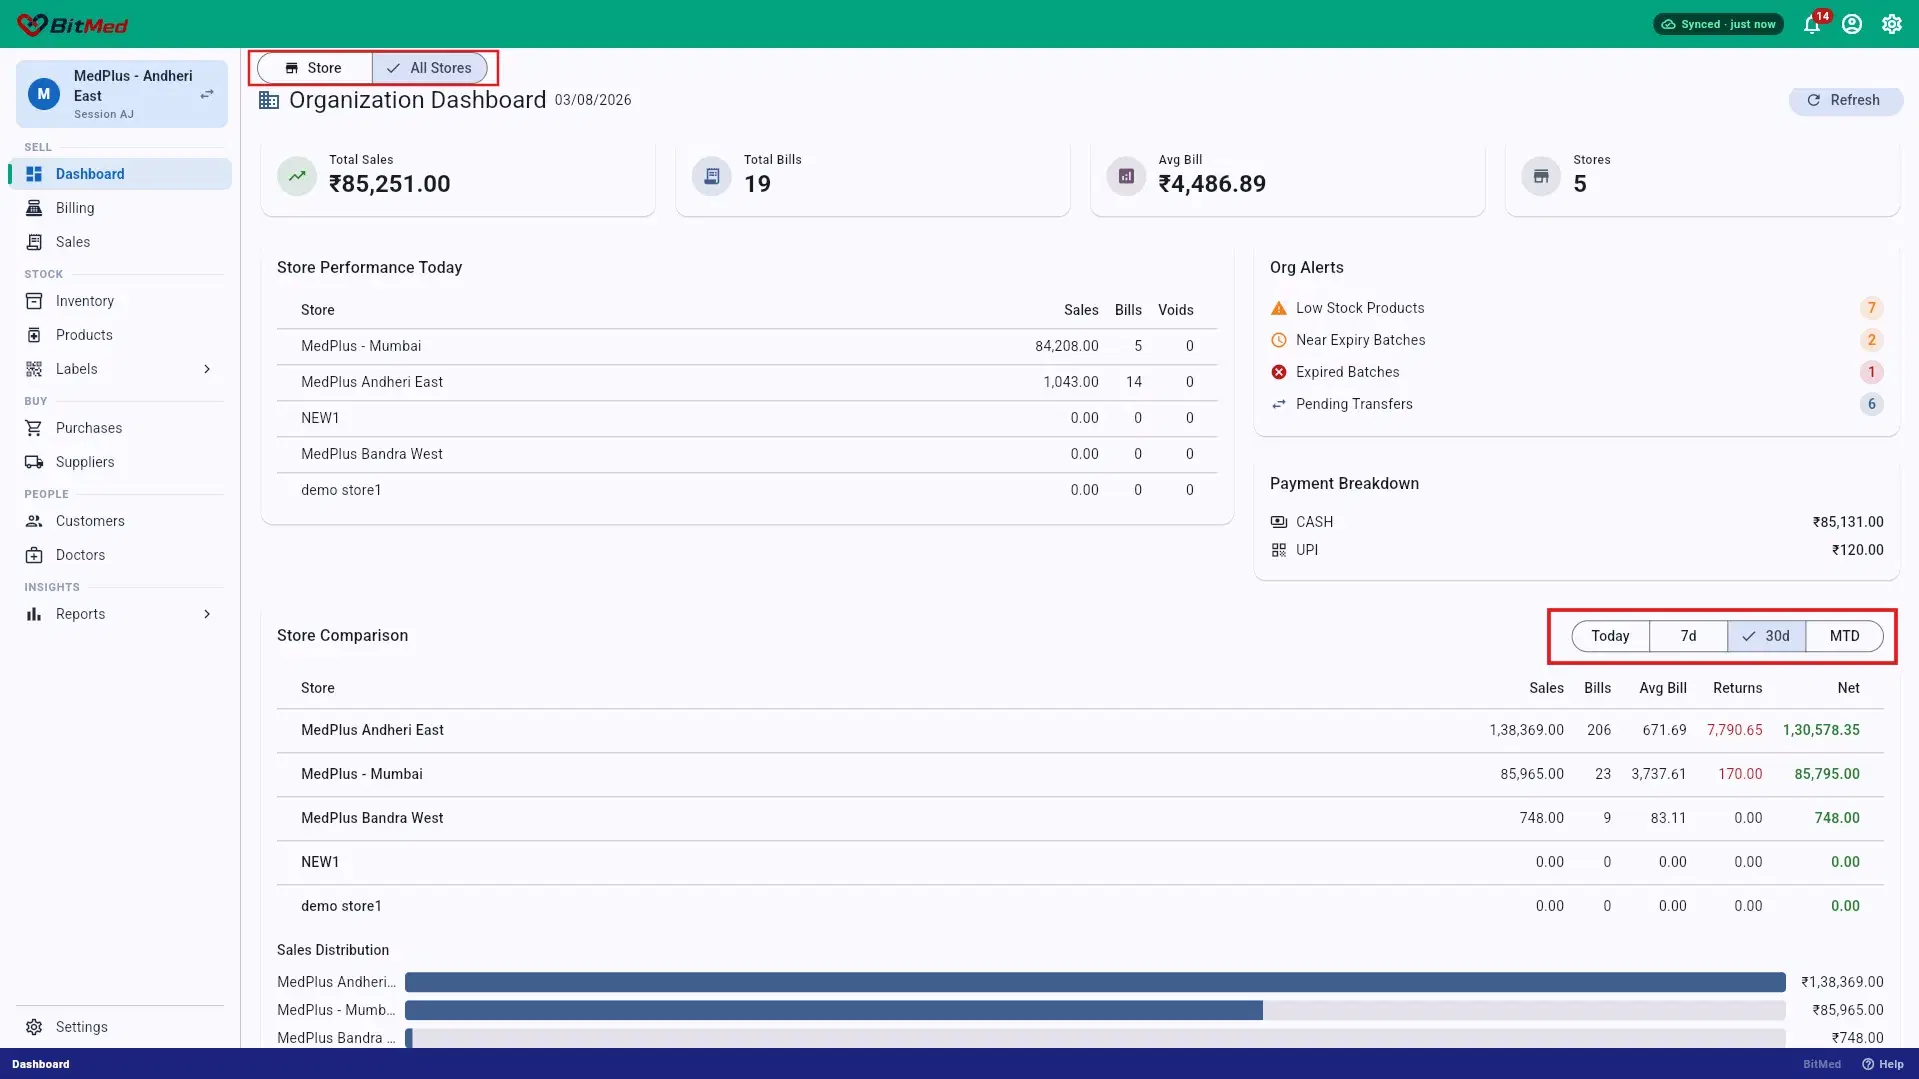Open Pending Transfers alert
This screenshot has width=1919, height=1079.
point(1577,404)
